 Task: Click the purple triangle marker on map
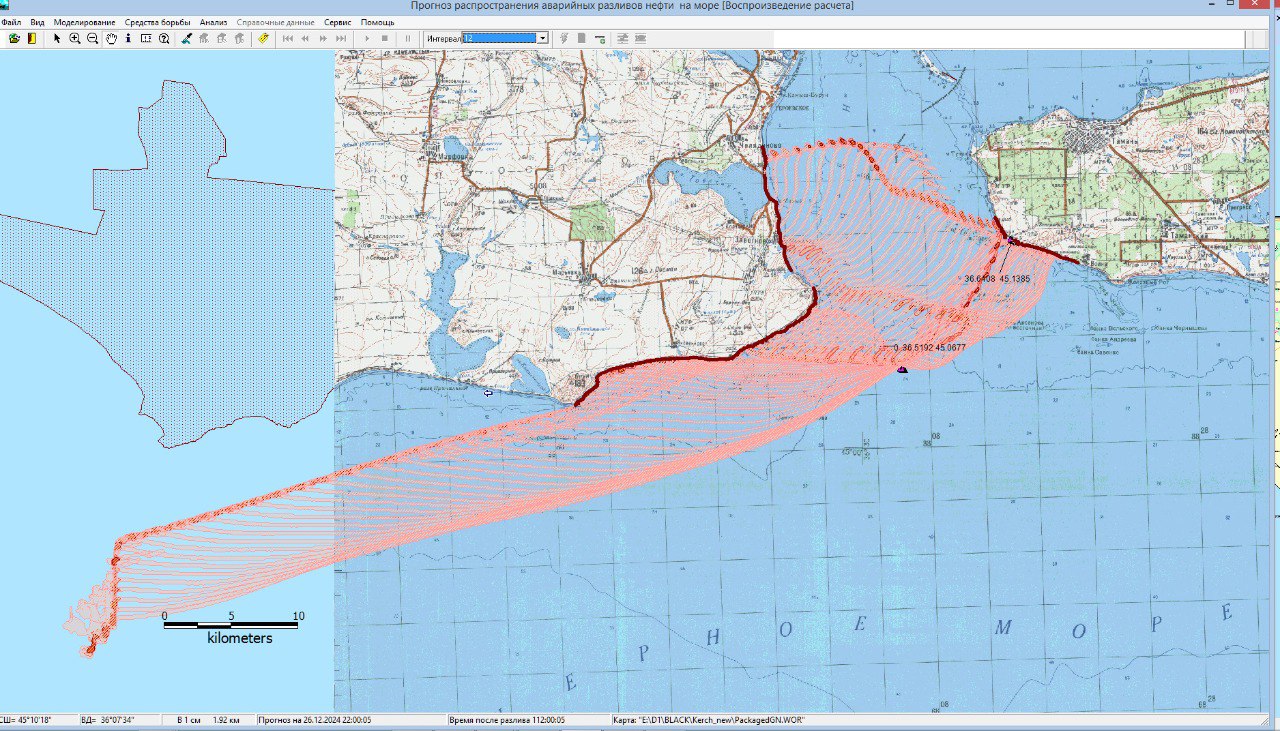tap(902, 370)
